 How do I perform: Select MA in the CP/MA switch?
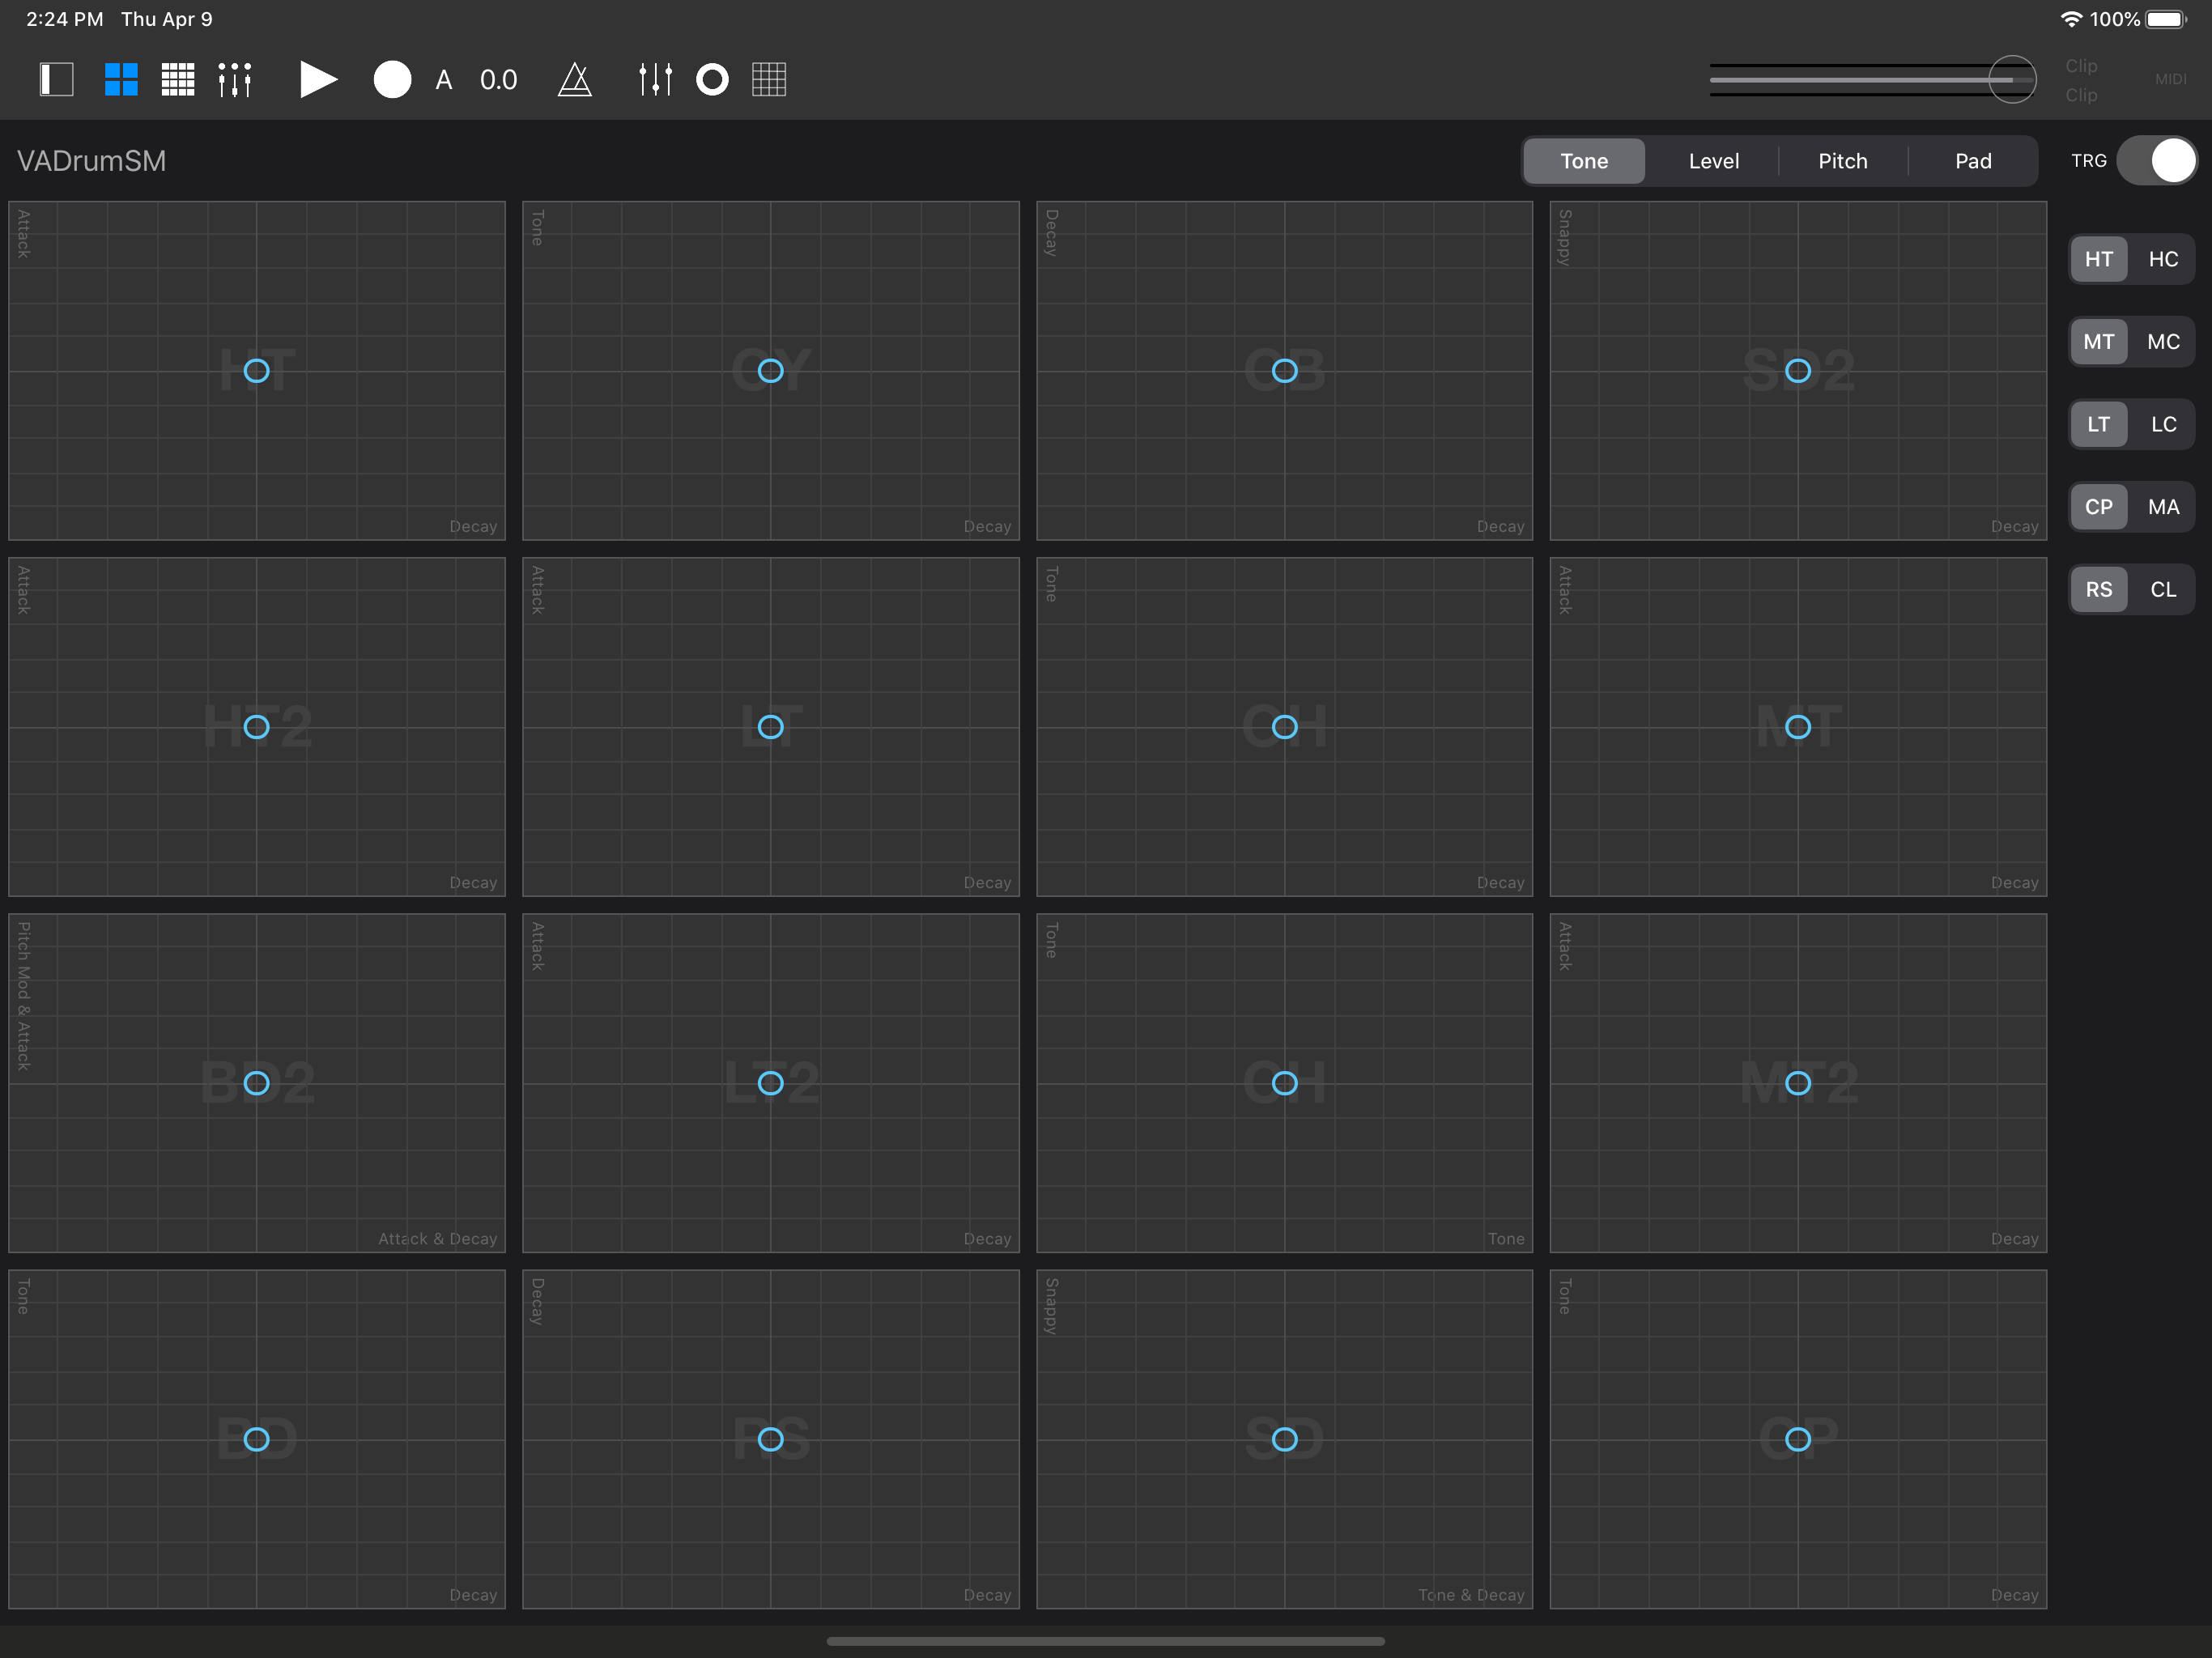(x=2163, y=507)
